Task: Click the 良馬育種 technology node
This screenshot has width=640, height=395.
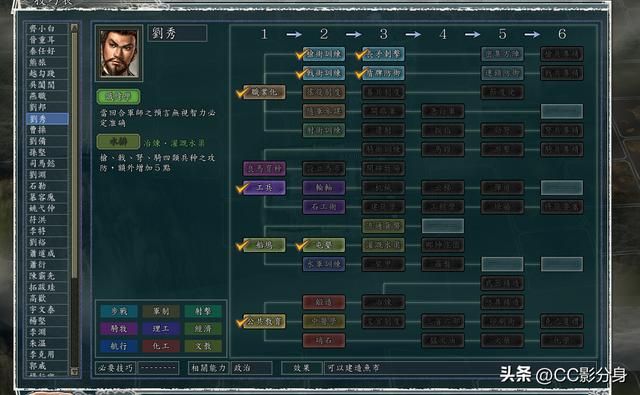Action: (x=264, y=169)
